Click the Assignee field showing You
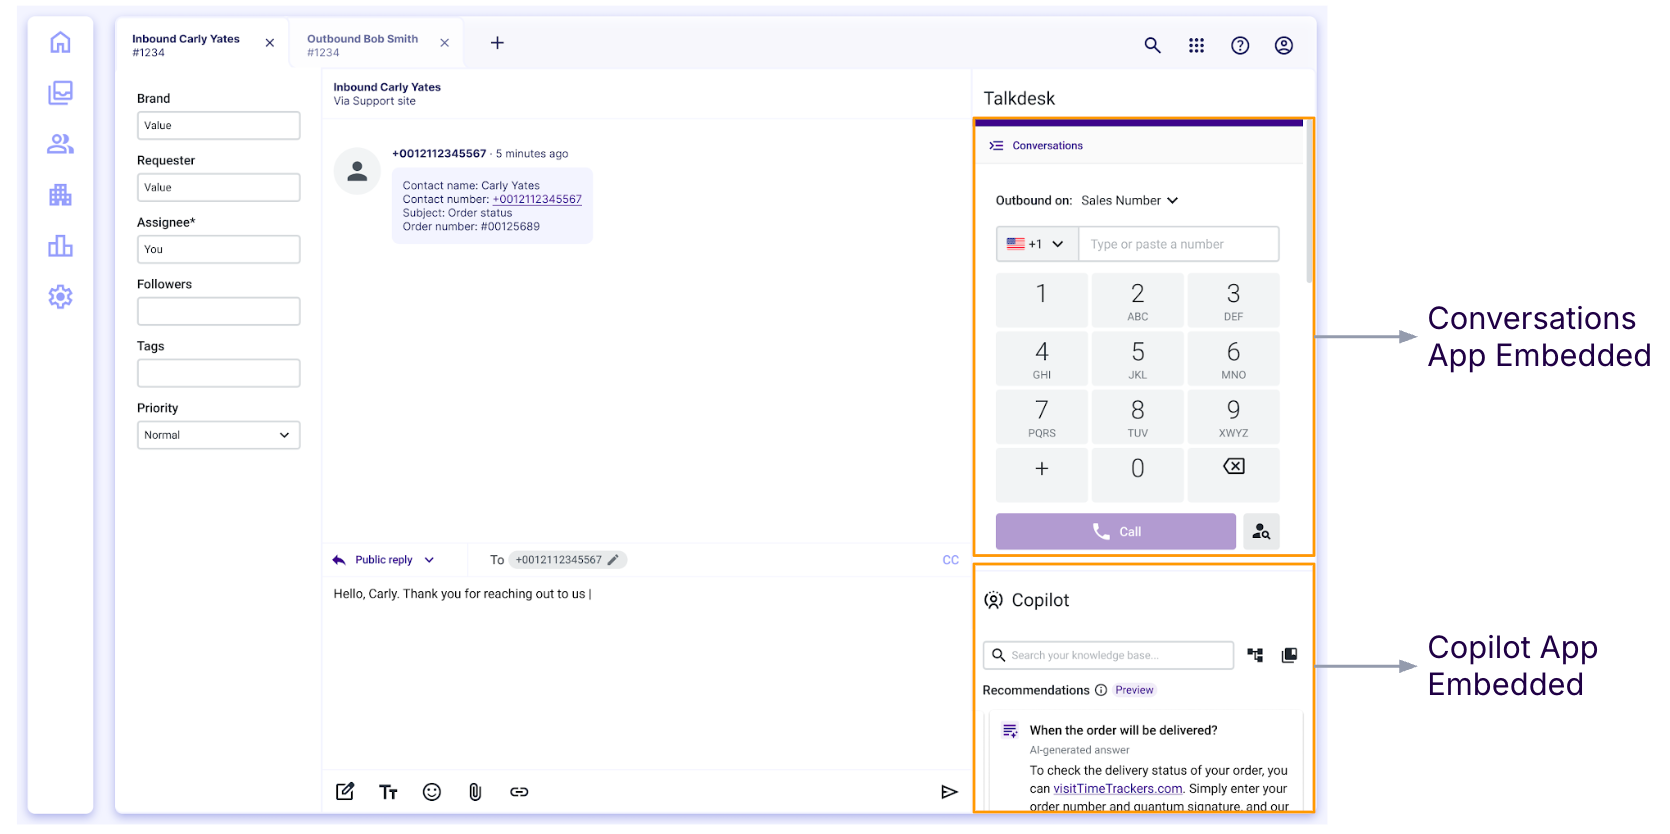Viewport: 1670px width, 834px height. pos(218,249)
